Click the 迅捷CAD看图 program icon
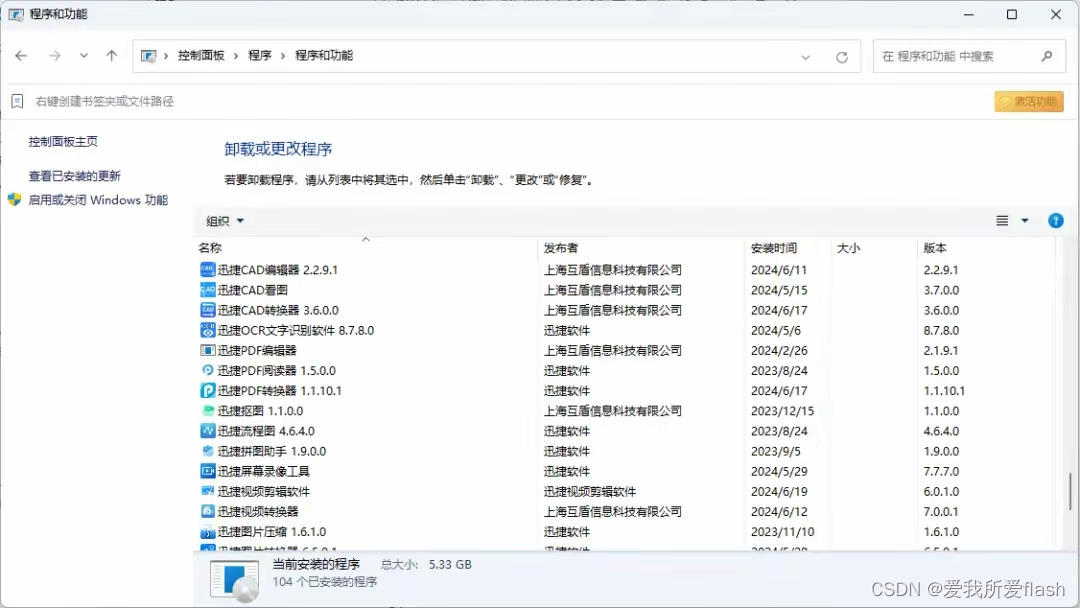This screenshot has width=1080, height=608. (207, 290)
